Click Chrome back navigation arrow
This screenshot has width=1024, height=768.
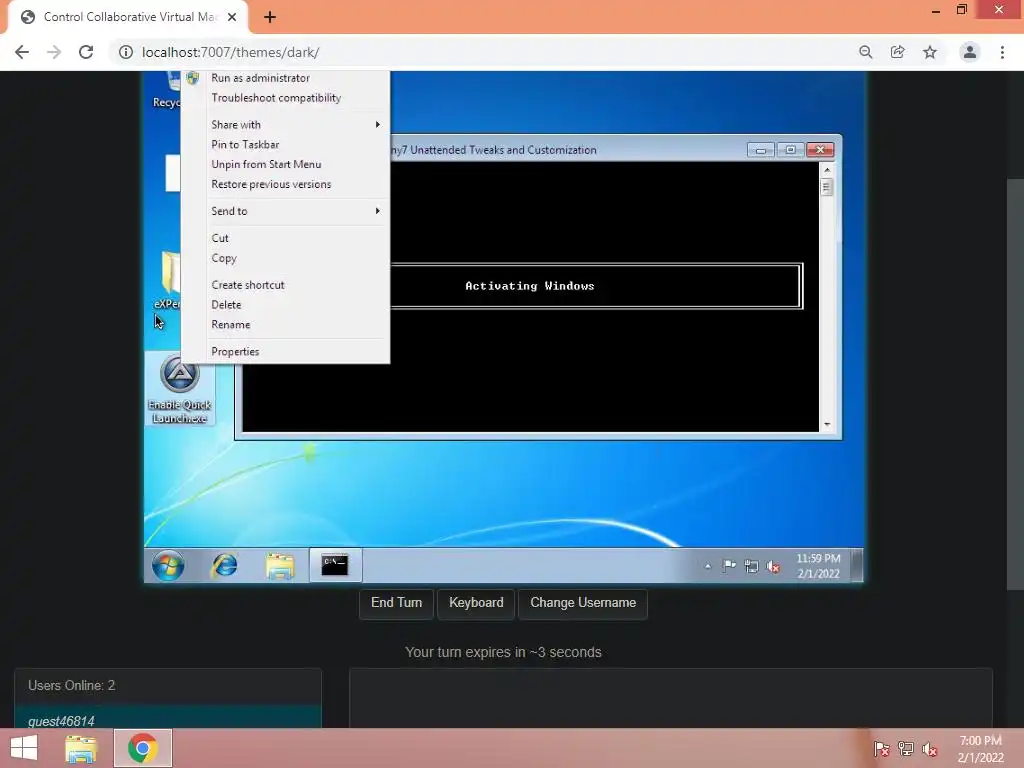(x=22, y=52)
